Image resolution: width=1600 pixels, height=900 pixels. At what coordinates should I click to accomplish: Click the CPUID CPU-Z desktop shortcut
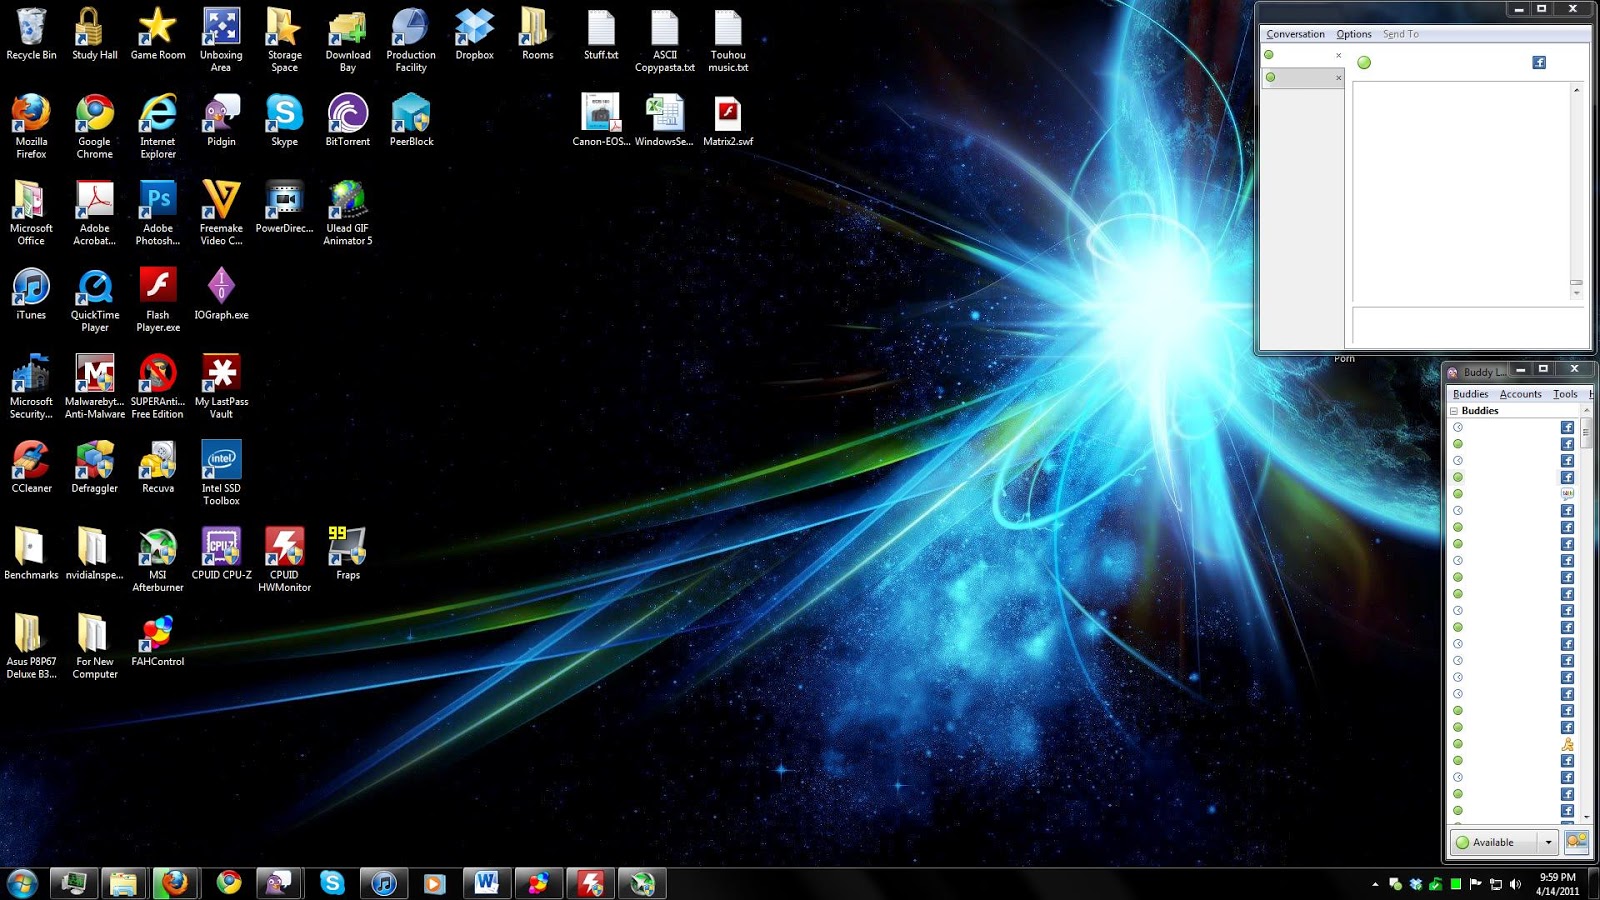pyautogui.click(x=221, y=554)
